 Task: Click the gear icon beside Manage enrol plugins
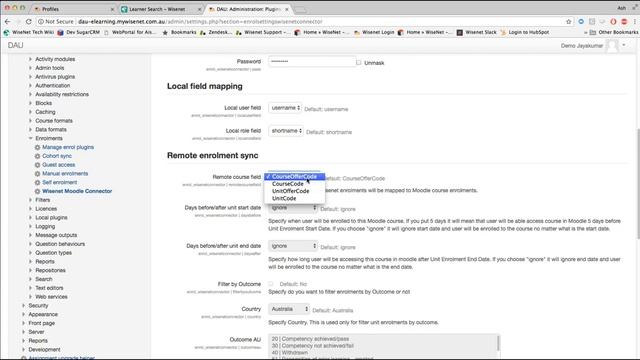(x=38, y=147)
